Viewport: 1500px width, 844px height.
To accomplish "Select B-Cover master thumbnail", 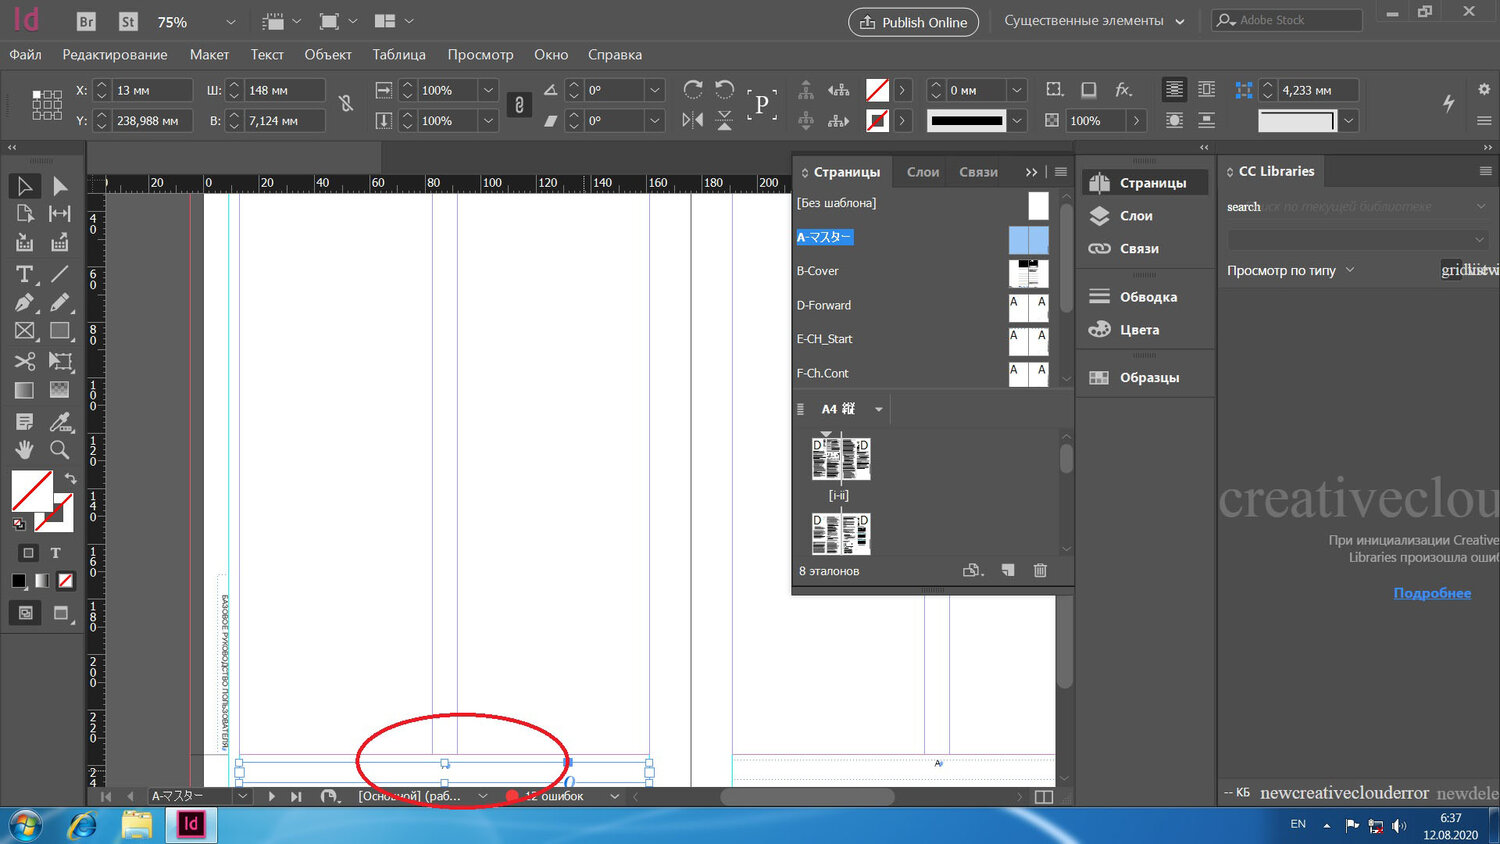I will (1028, 272).
